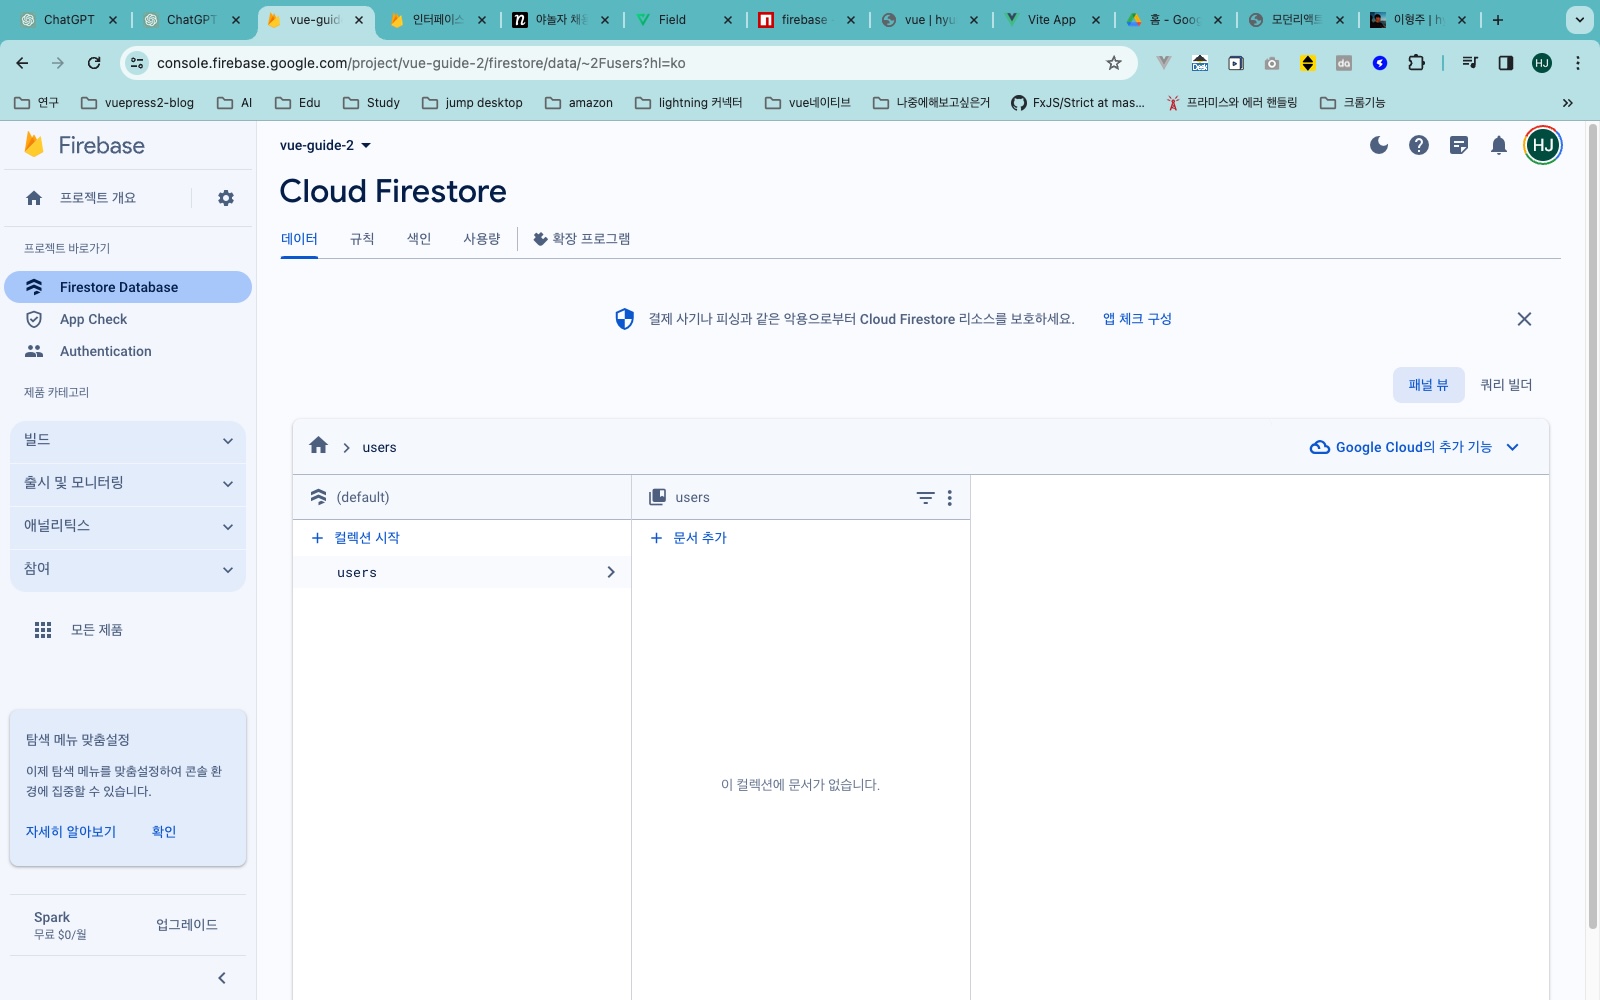
Task: Toggle dark mode moon icon
Action: pos(1379,145)
